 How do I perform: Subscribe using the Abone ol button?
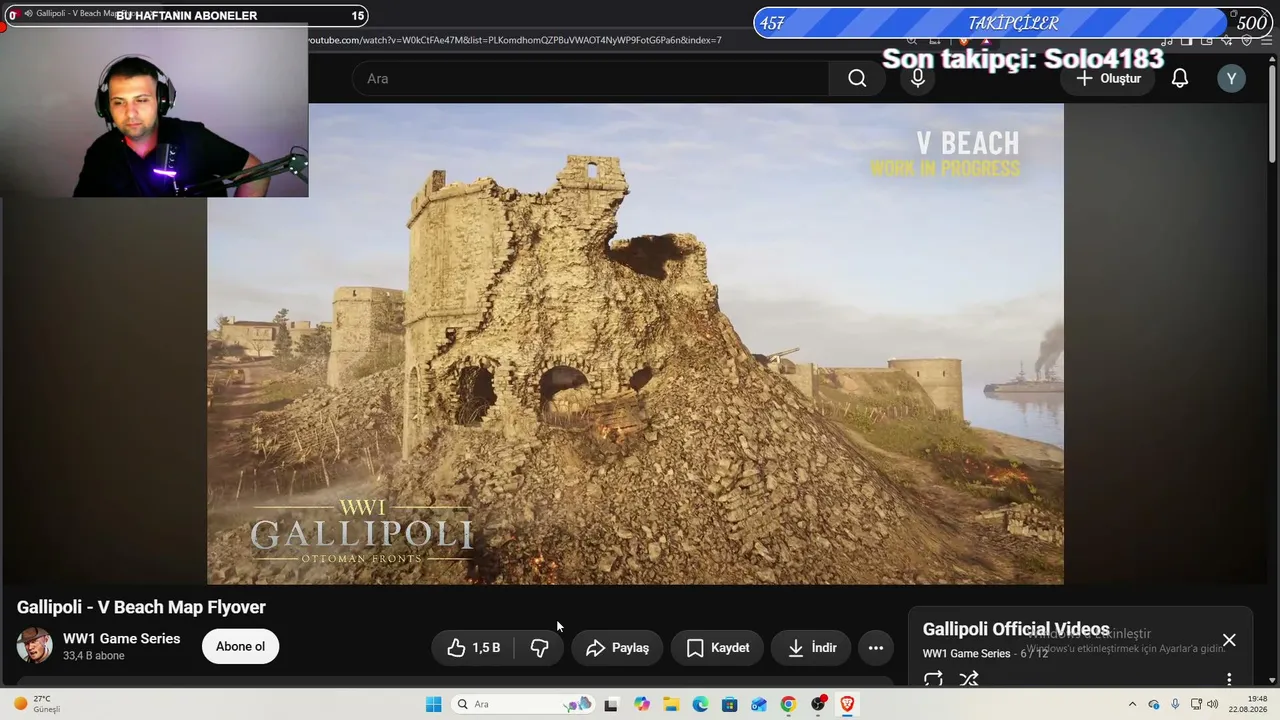pyautogui.click(x=240, y=647)
